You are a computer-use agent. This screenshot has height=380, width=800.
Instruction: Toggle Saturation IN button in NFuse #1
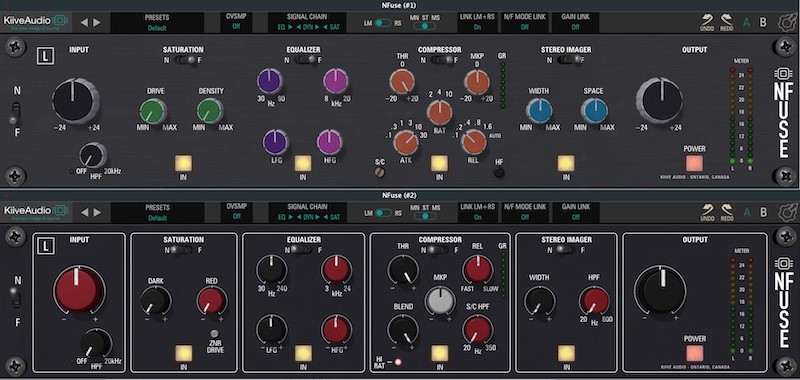pos(183,163)
